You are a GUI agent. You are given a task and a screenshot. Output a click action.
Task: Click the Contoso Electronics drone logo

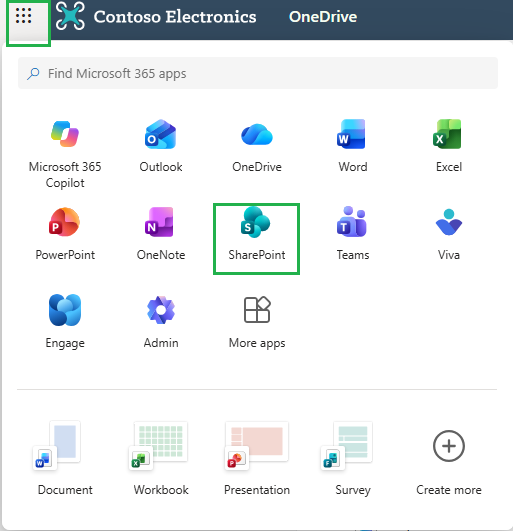pos(70,16)
